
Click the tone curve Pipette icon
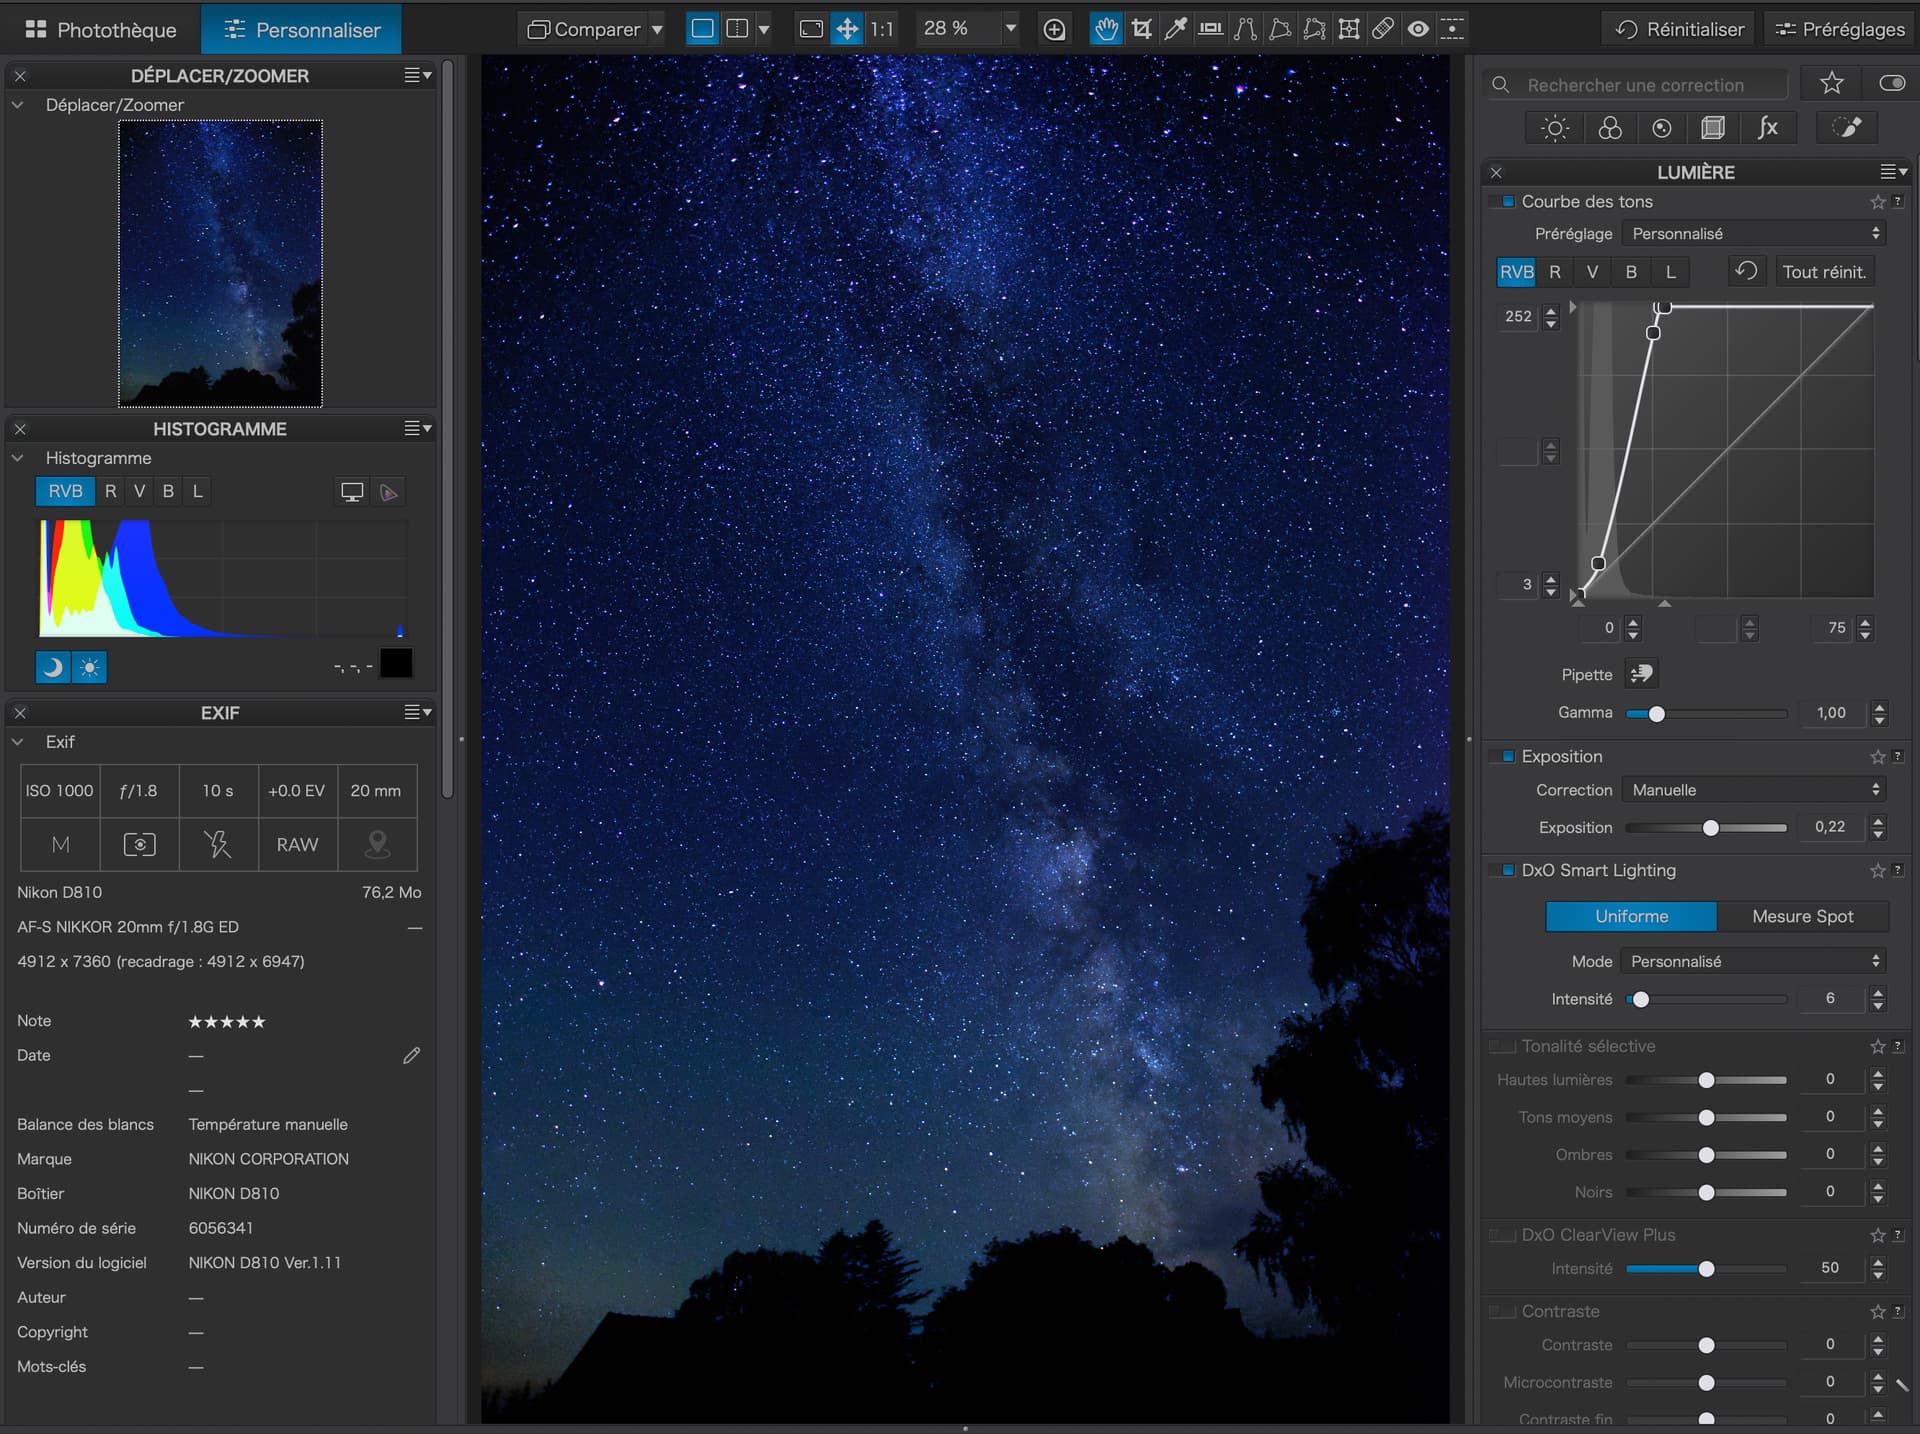pos(1640,674)
